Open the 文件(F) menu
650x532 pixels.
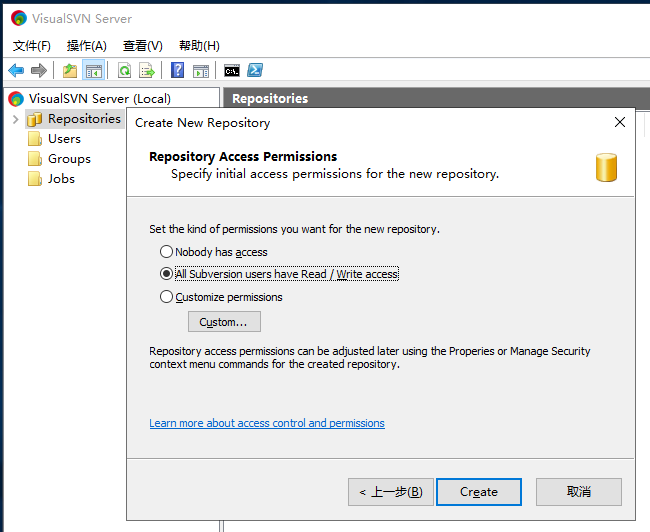pos(32,46)
